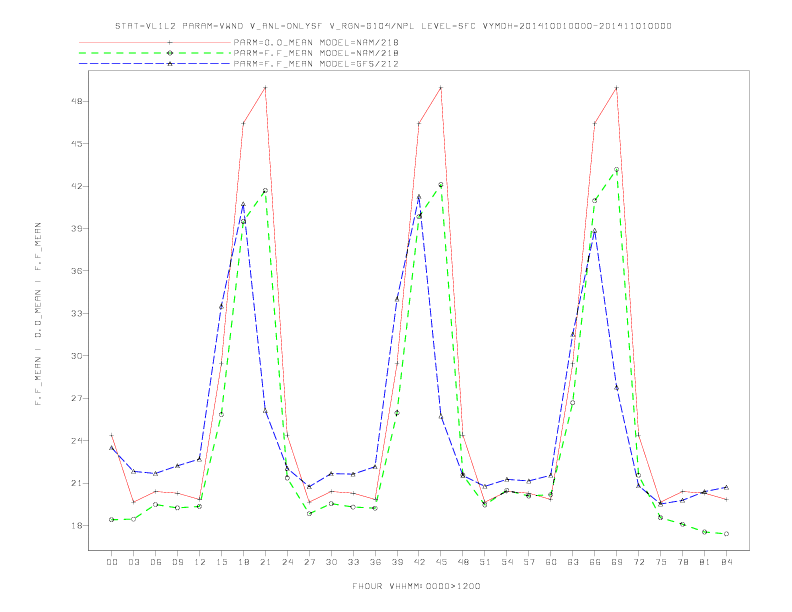This screenshot has height=612, width=792.
Task: Click y-axis tick value 18
Action: 78,526
